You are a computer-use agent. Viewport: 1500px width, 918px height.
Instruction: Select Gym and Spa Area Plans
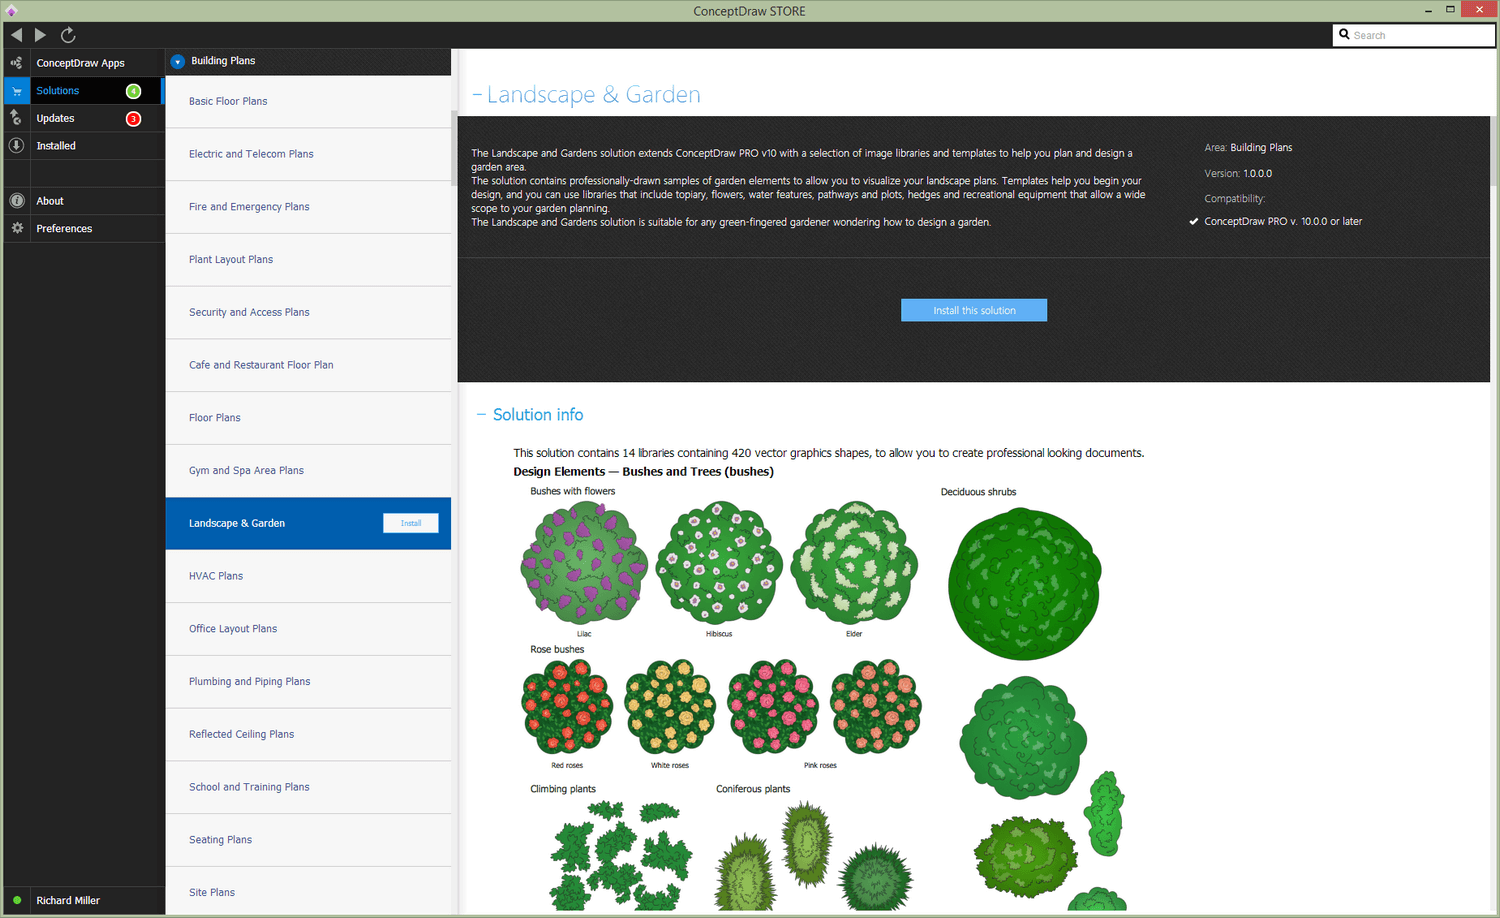308,470
